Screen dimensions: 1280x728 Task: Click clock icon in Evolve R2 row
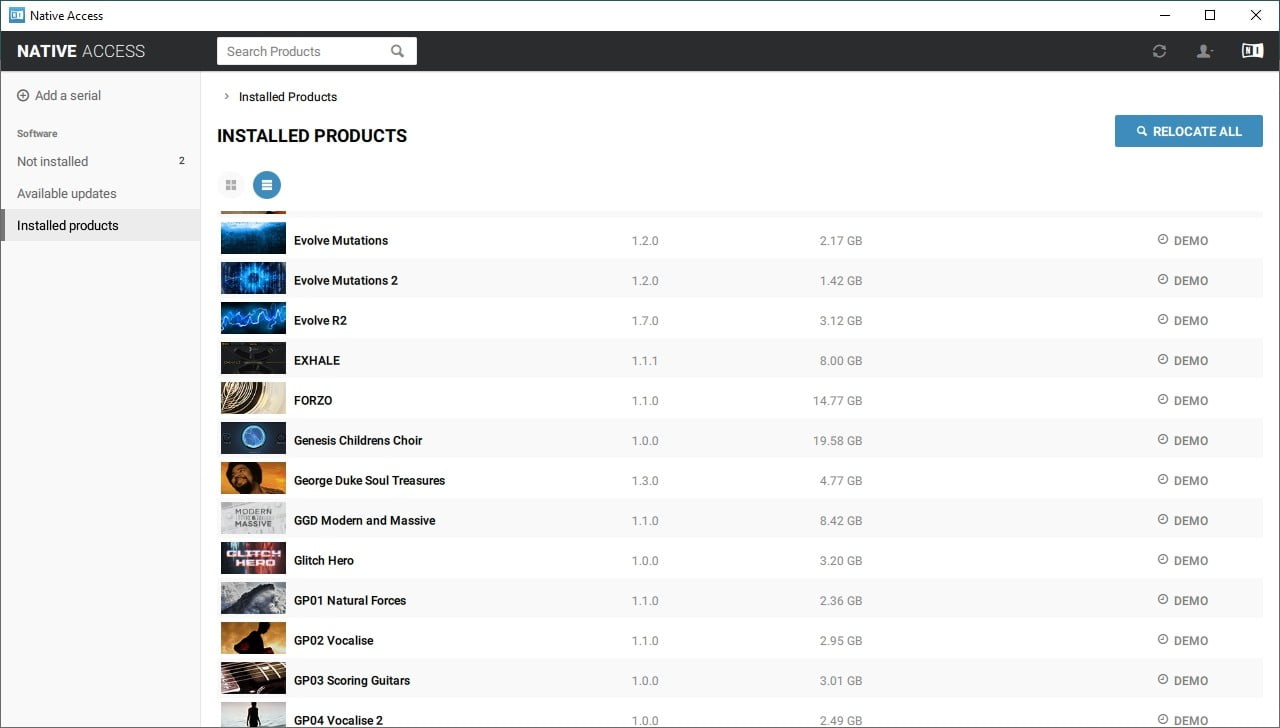pos(1163,320)
